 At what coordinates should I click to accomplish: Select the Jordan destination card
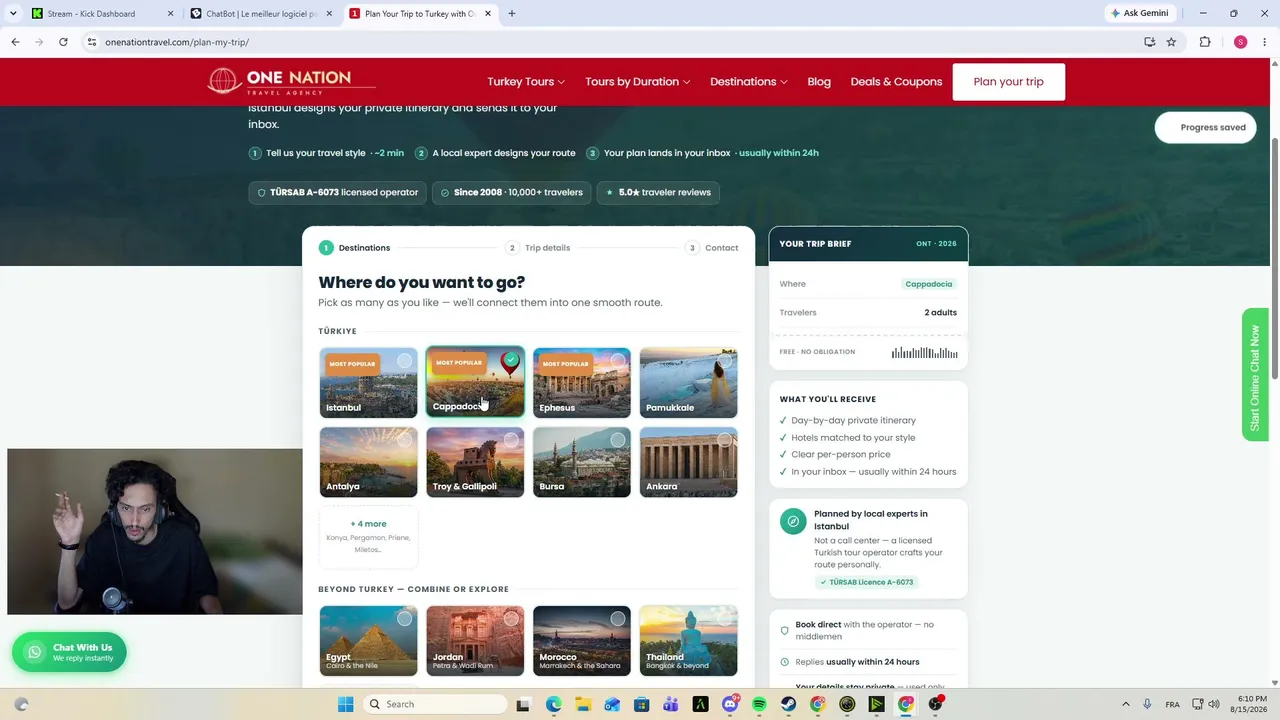coord(475,641)
